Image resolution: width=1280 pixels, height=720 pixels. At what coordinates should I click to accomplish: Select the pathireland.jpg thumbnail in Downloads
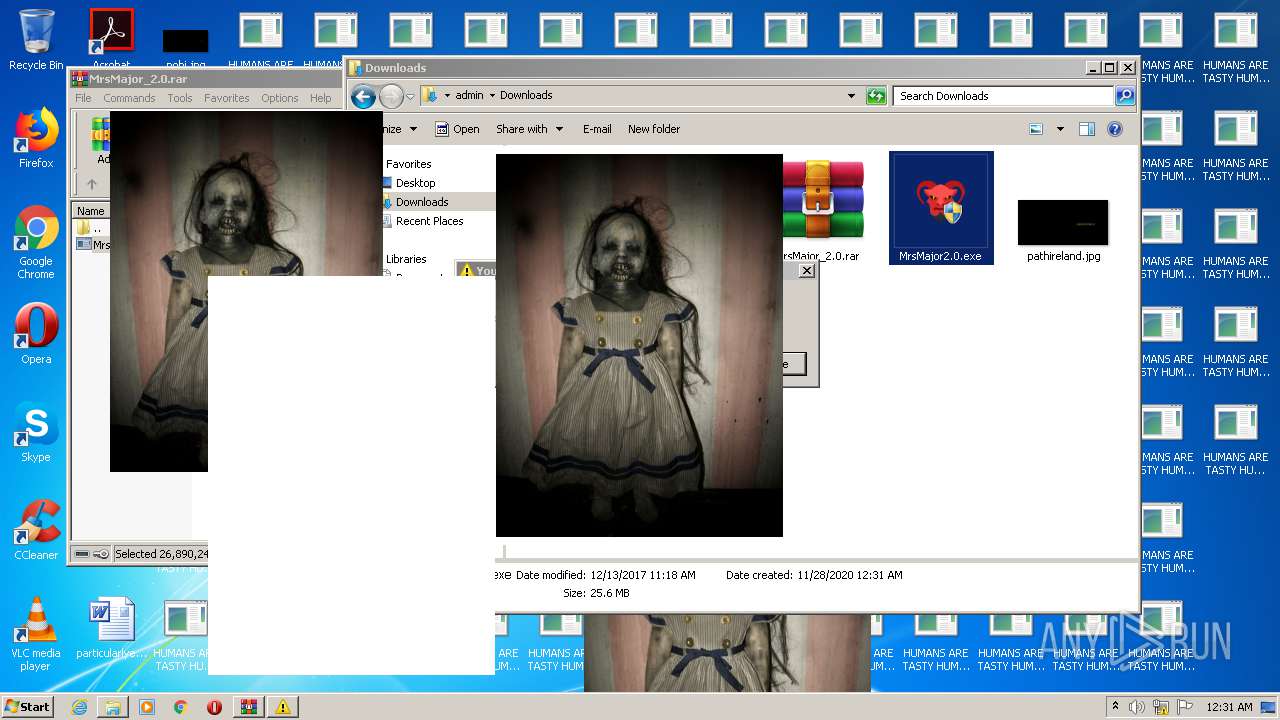[1063, 230]
